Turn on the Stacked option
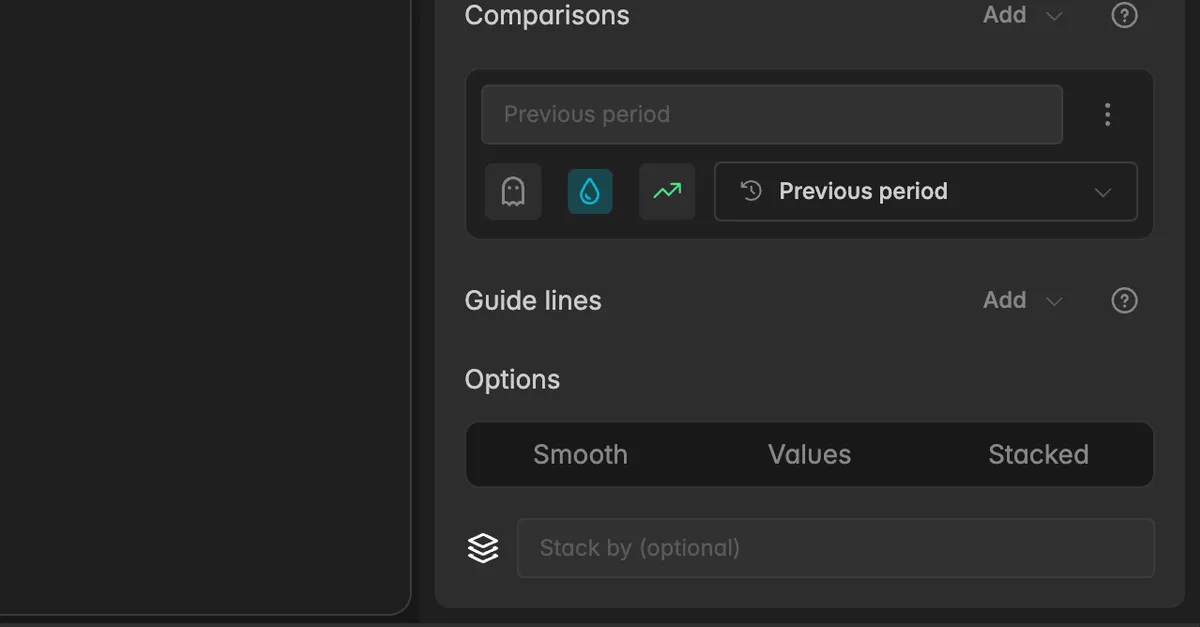The width and height of the screenshot is (1200, 627). [1038, 454]
